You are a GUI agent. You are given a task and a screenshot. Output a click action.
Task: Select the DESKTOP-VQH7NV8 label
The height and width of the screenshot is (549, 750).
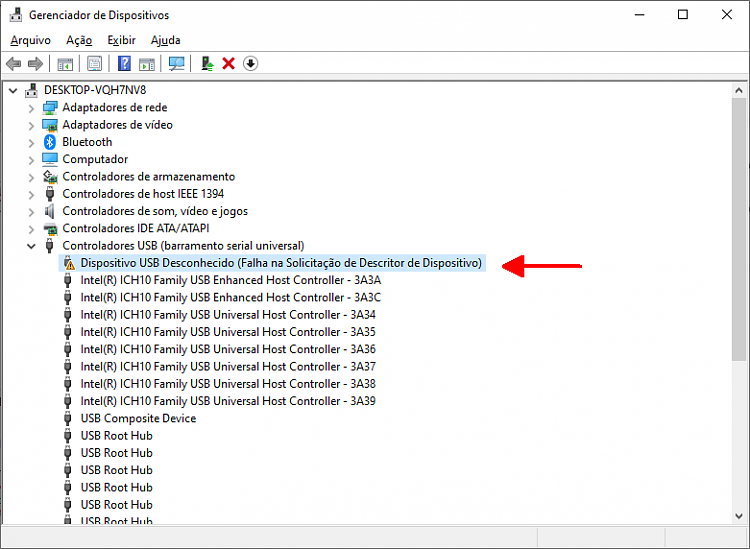coord(95,90)
